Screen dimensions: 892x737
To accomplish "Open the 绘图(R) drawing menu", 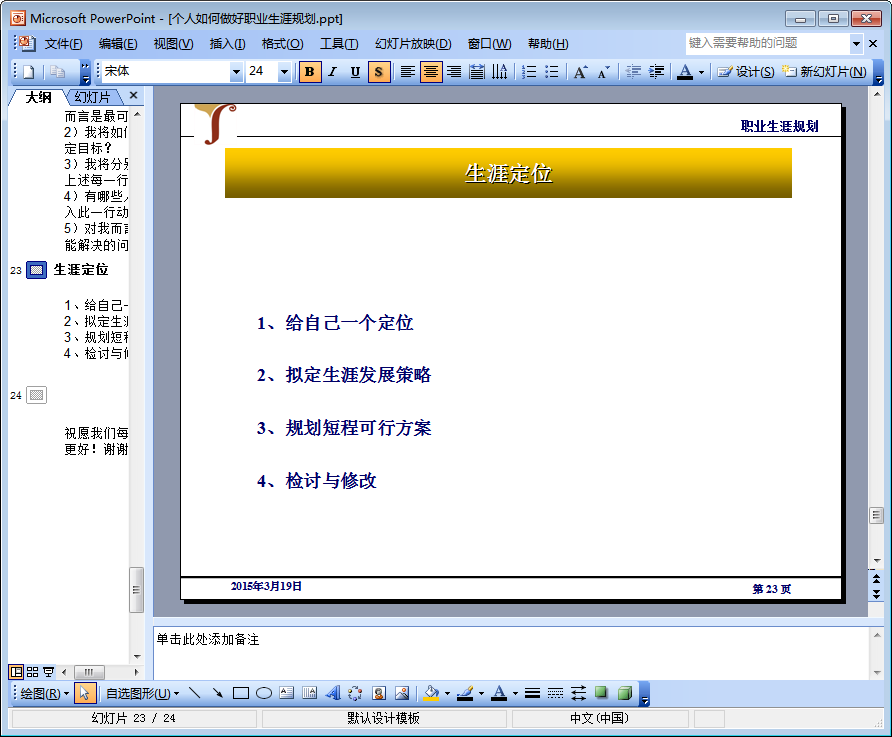I will coord(44,694).
